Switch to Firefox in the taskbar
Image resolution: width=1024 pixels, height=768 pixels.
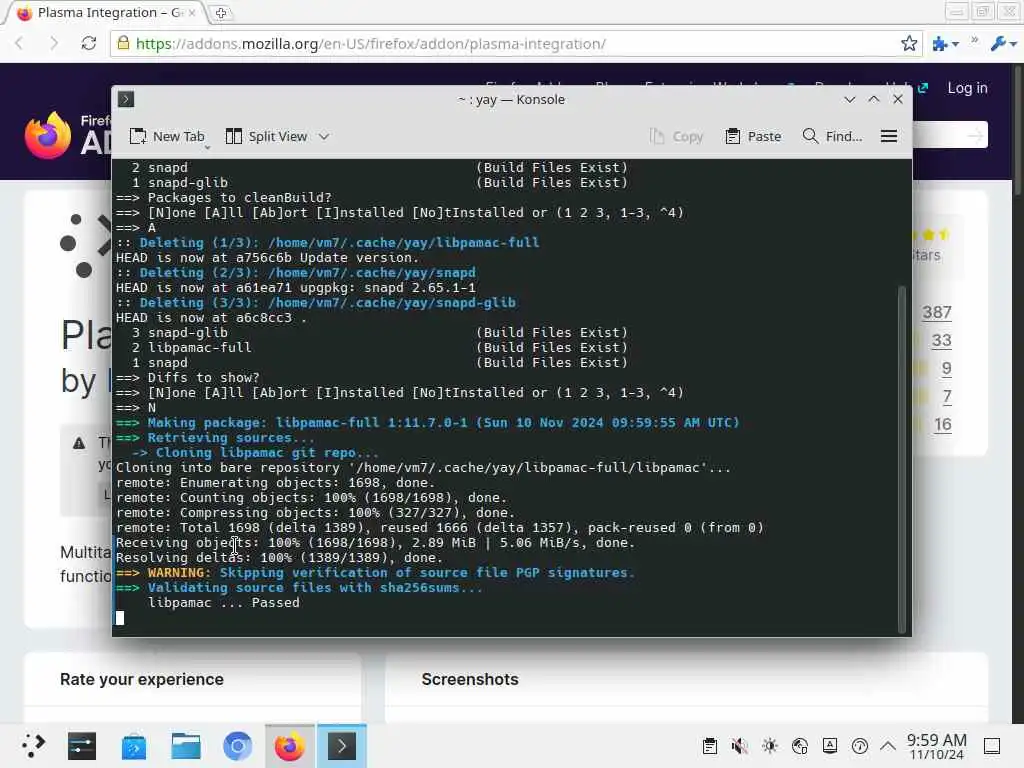289,746
